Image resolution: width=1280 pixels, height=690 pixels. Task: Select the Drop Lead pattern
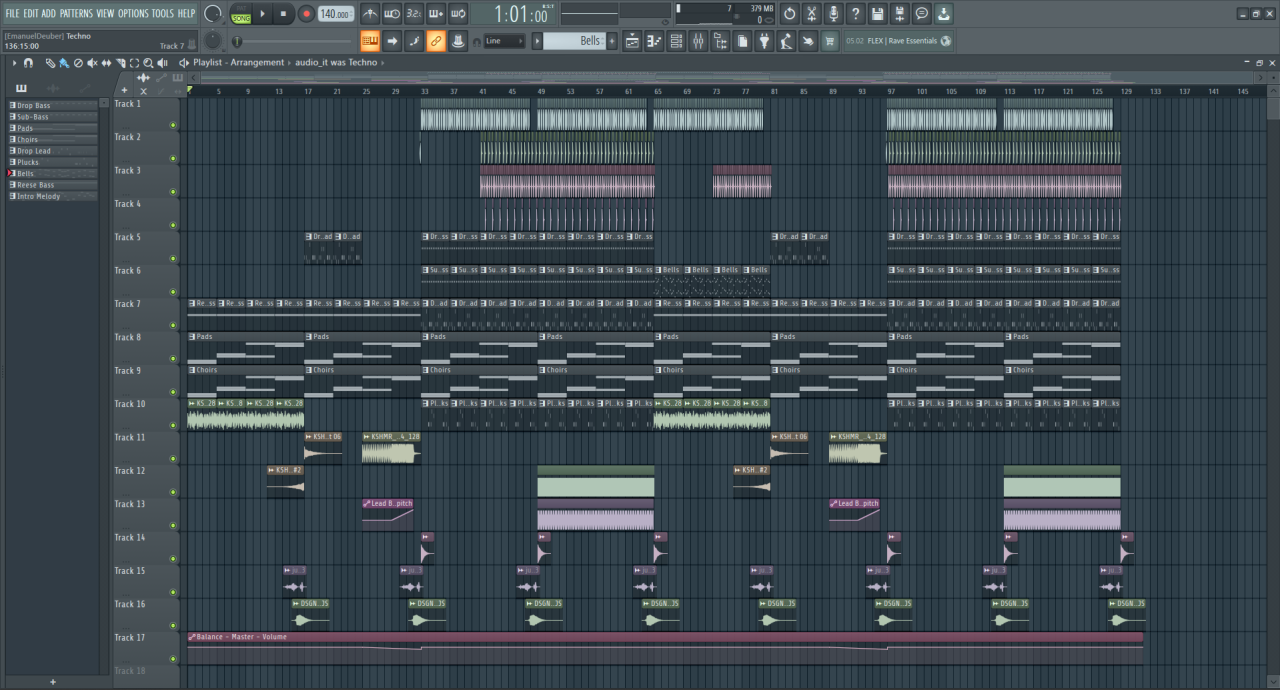(53, 151)
